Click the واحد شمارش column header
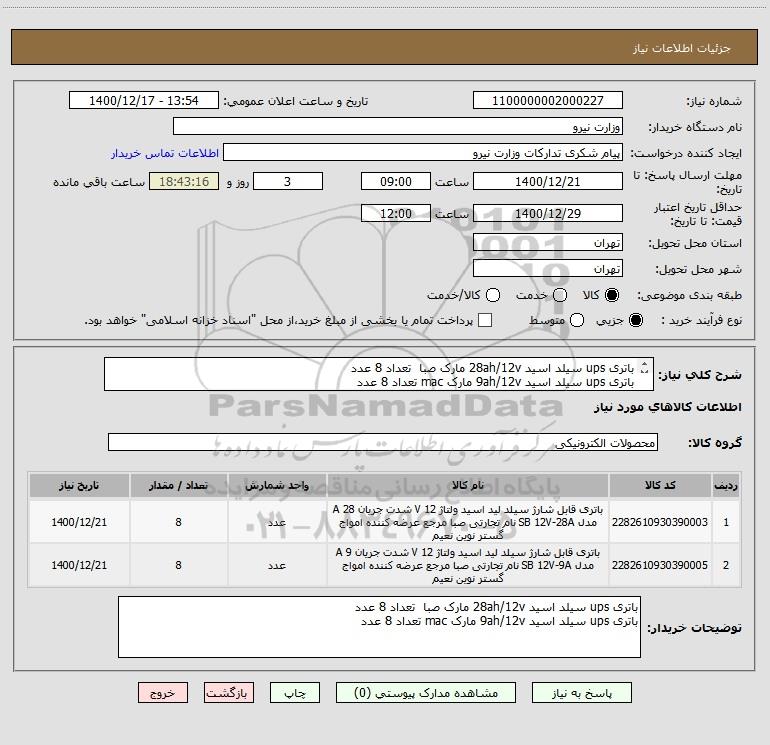This screenshot has height=745, width=770. point(277,486)
